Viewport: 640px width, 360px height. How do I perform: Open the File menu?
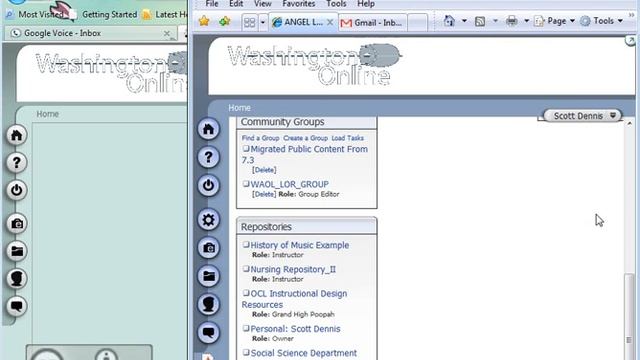point(212,4)
